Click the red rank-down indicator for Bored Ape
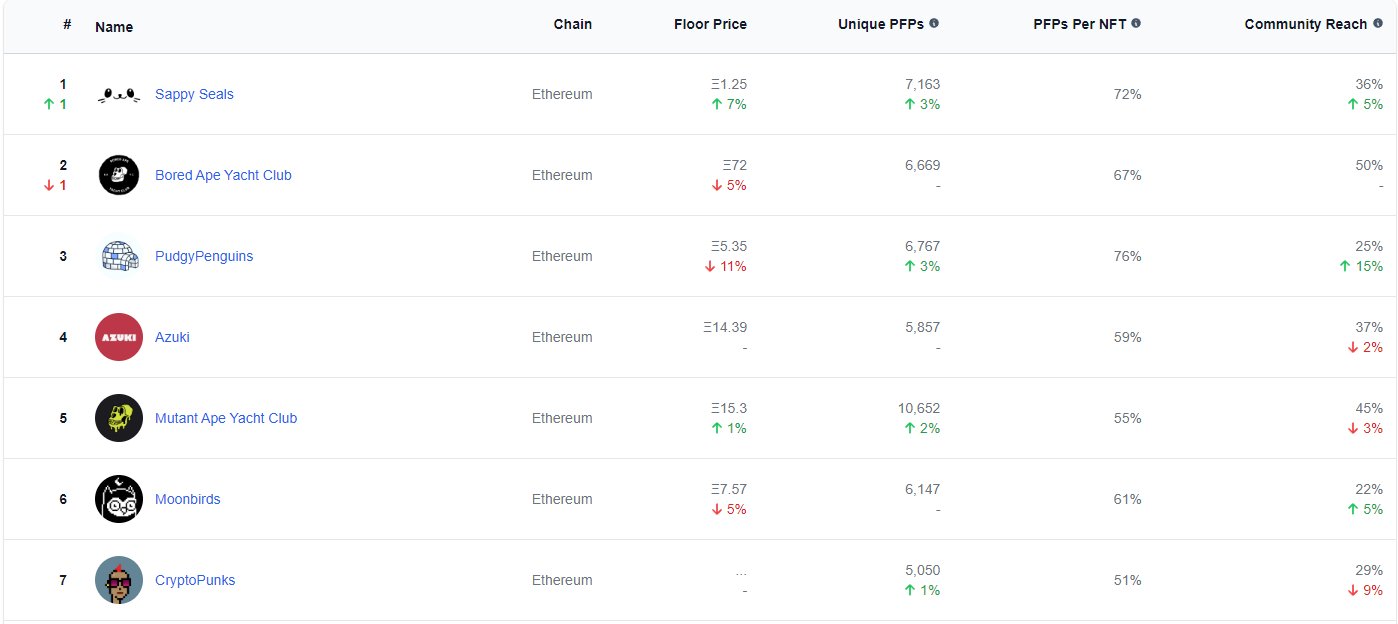1398x624 pixels. 56,185
